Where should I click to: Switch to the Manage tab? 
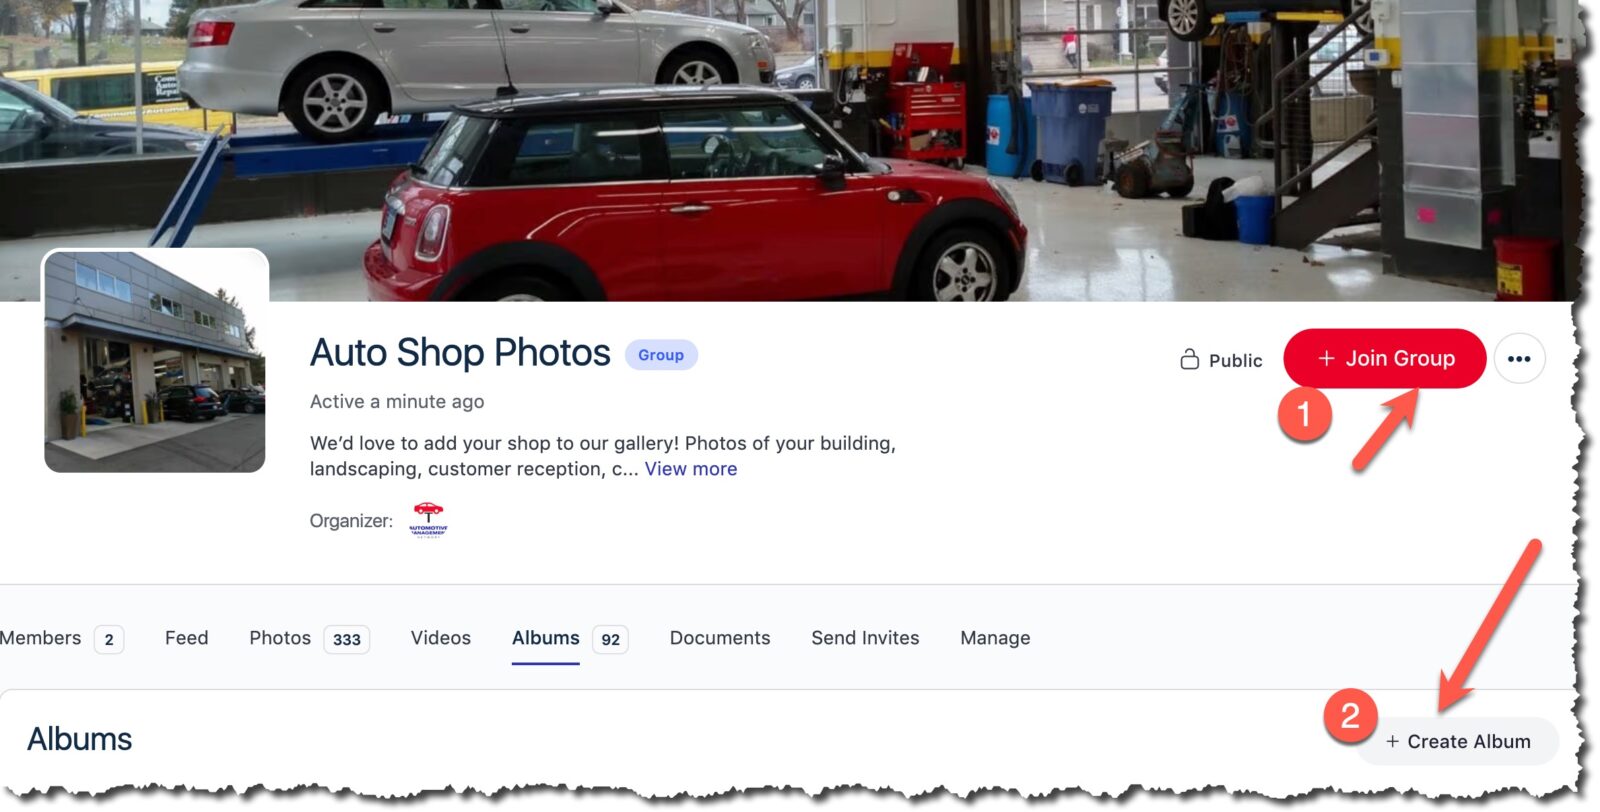click(x=995, y=638)
